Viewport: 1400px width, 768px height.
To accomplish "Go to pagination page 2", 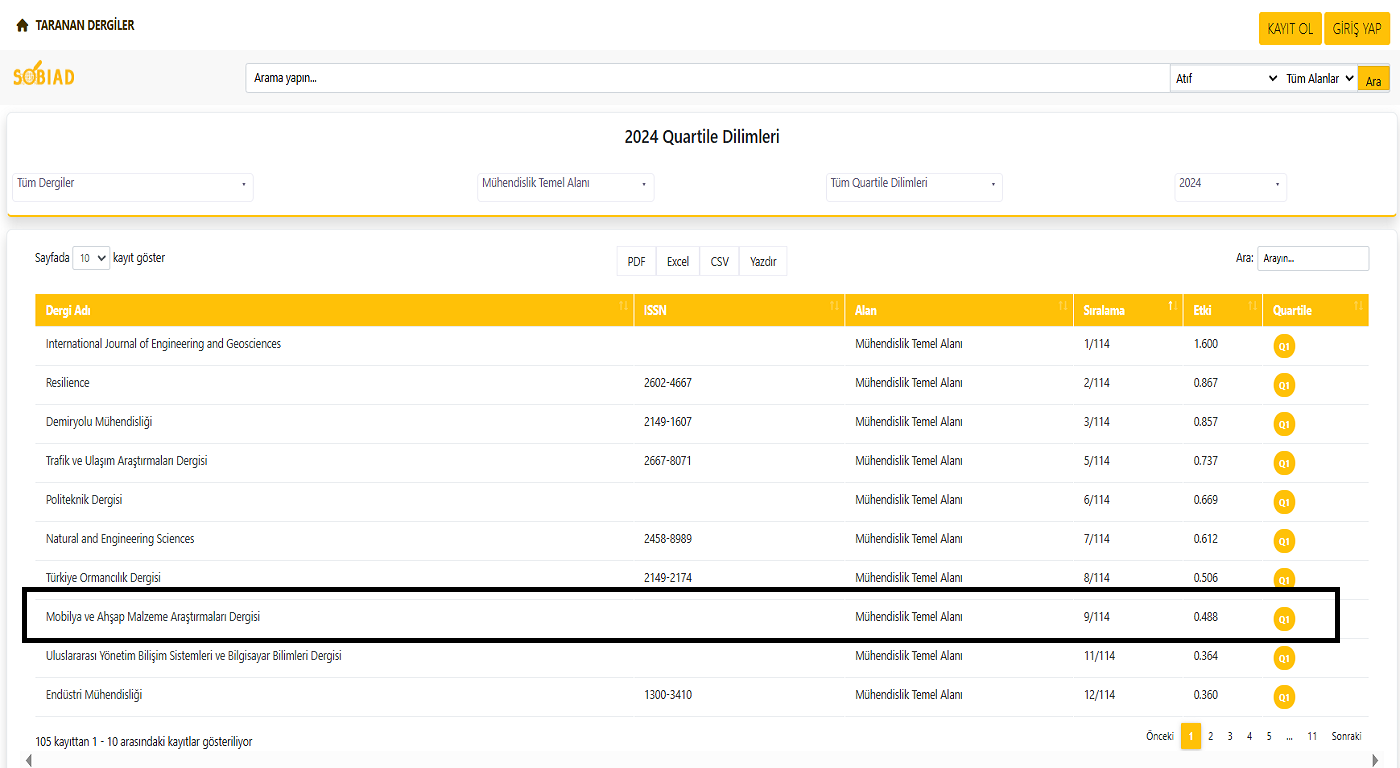I will pos(1210,736).
